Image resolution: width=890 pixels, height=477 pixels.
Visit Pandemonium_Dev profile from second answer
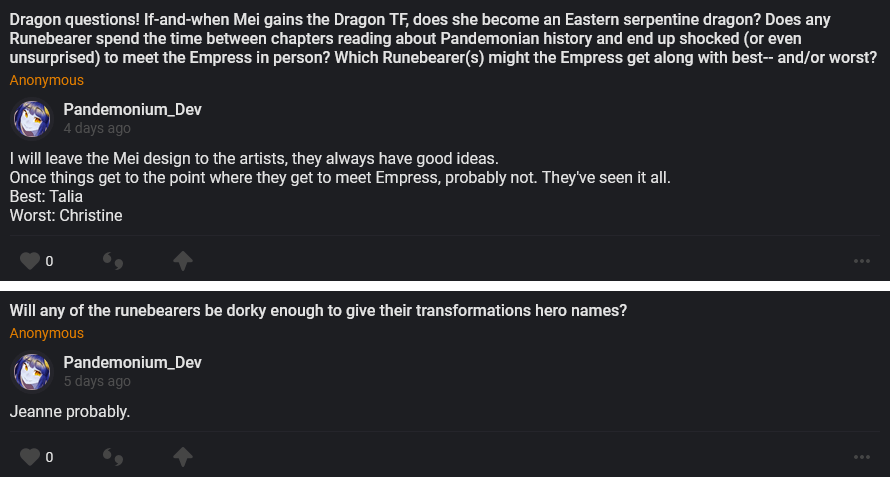click(132, 363)
